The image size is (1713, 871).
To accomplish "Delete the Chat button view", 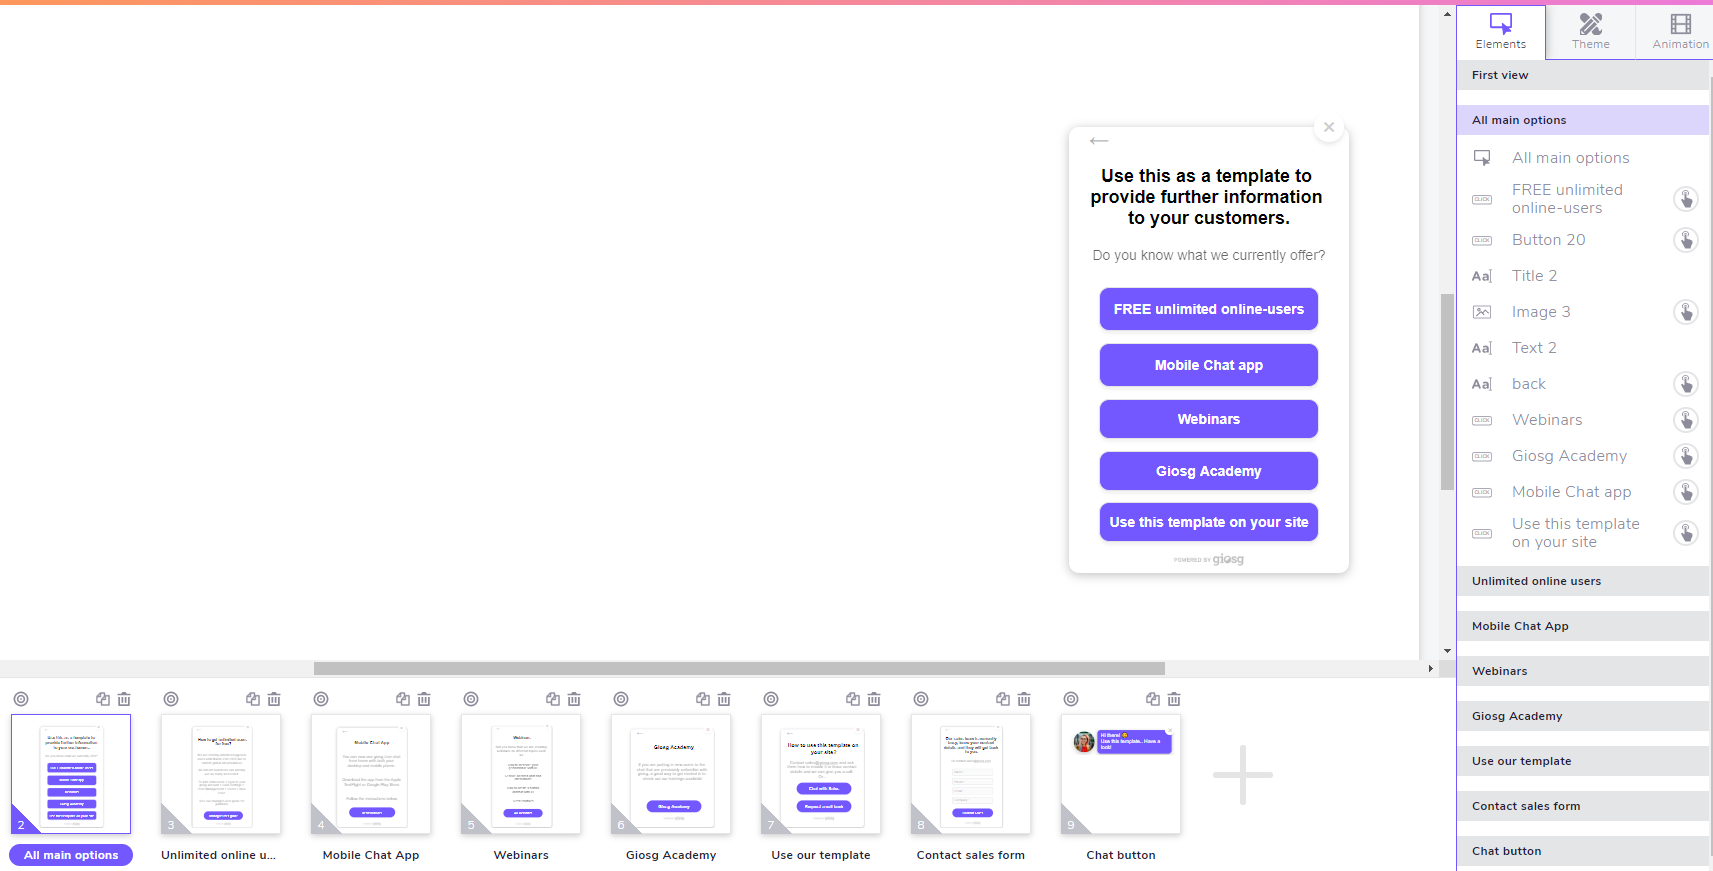I will pos(1174,699).
